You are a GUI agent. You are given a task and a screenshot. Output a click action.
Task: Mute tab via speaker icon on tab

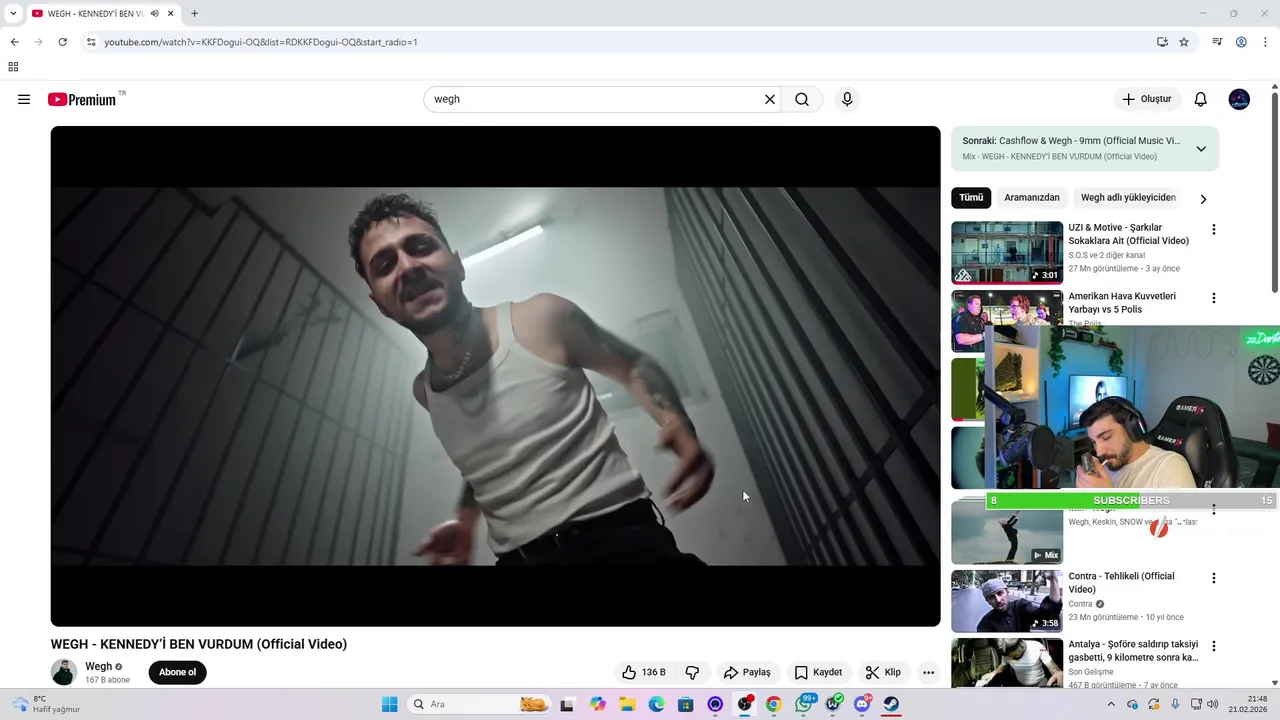[155, 13]
